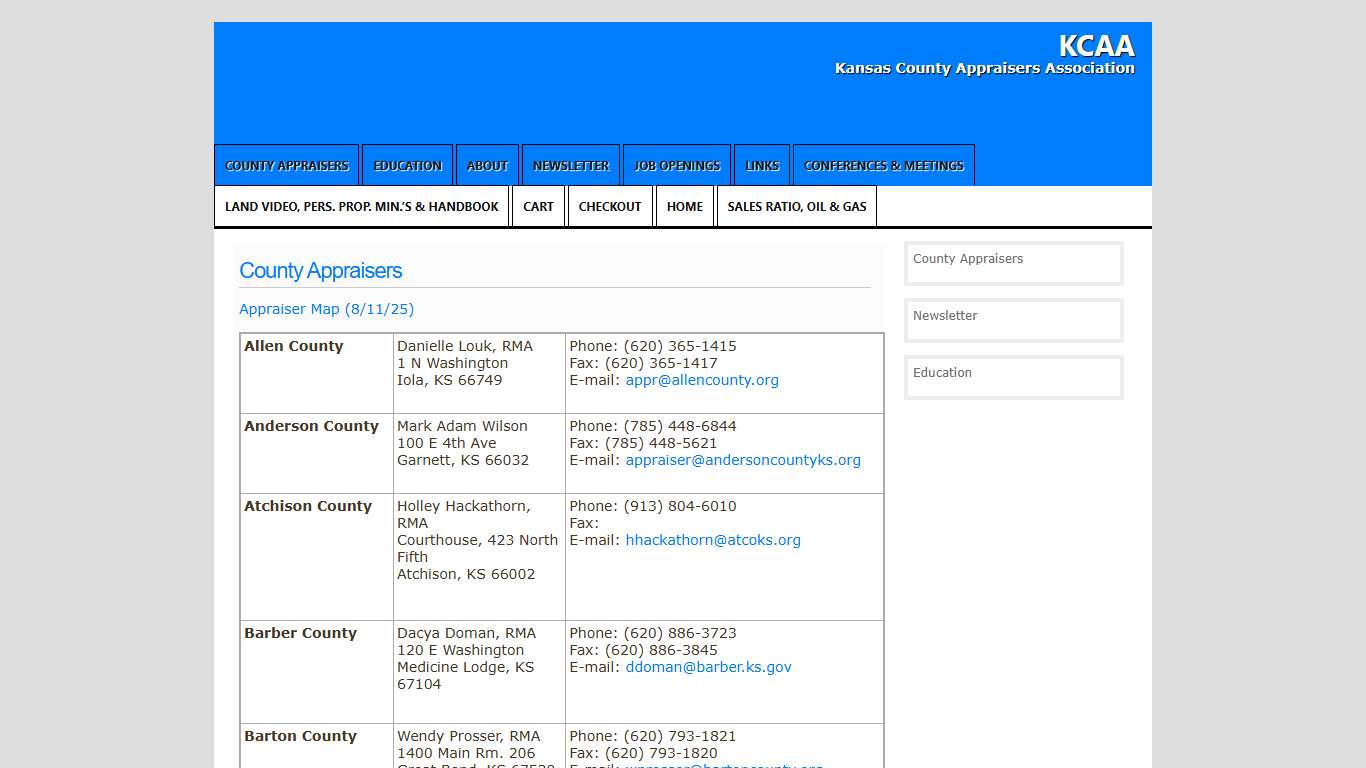Open LAND VIDEO, PERS. PROP. MIN.'S & HANDBOOK
The image size is (1366, 768).
click(x=362, y=206)
